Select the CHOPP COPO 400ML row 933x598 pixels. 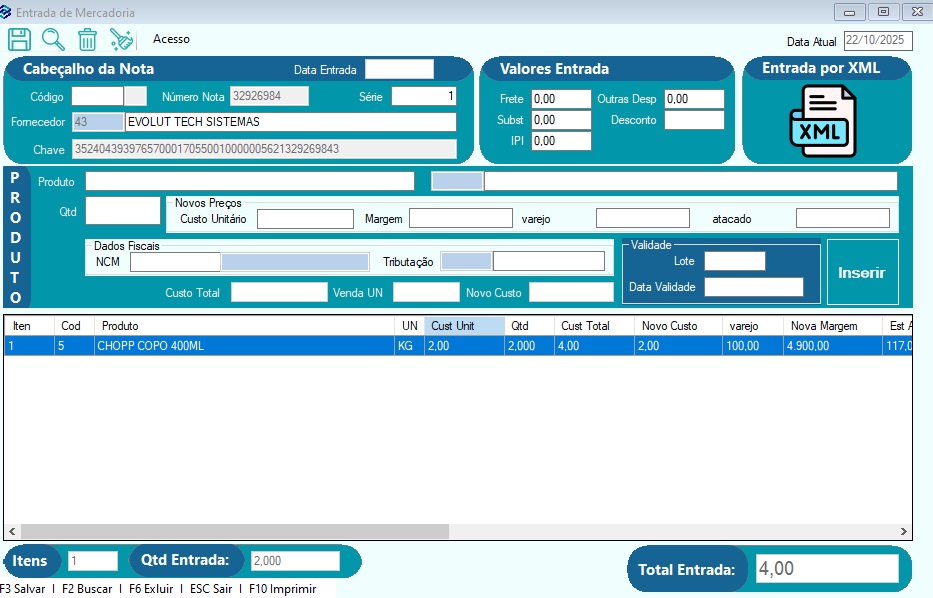pyautogui.click(x=245, y=345)
